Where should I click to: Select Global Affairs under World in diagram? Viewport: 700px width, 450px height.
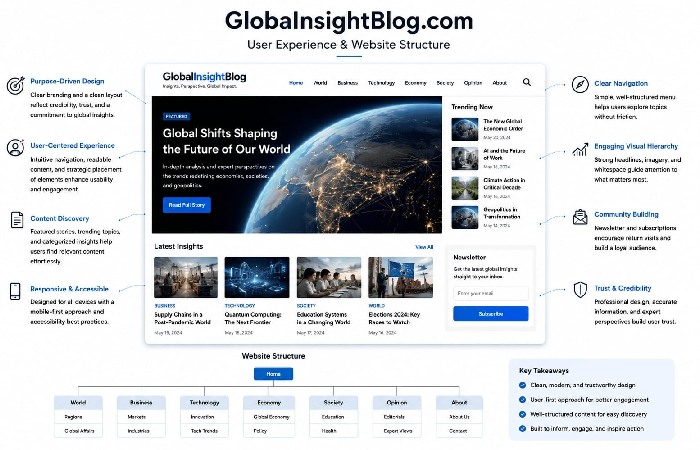78,431
